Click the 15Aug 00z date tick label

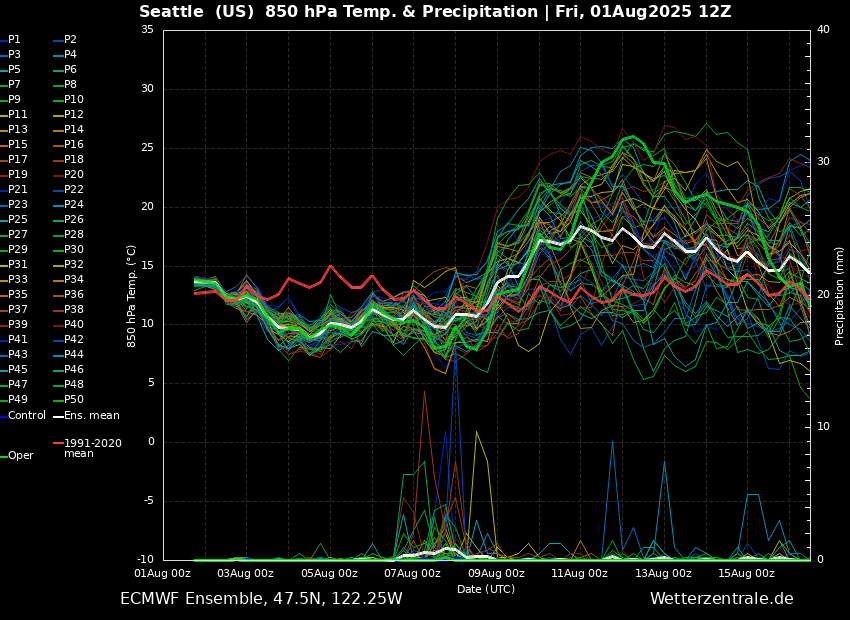click(x=746, y=574)
